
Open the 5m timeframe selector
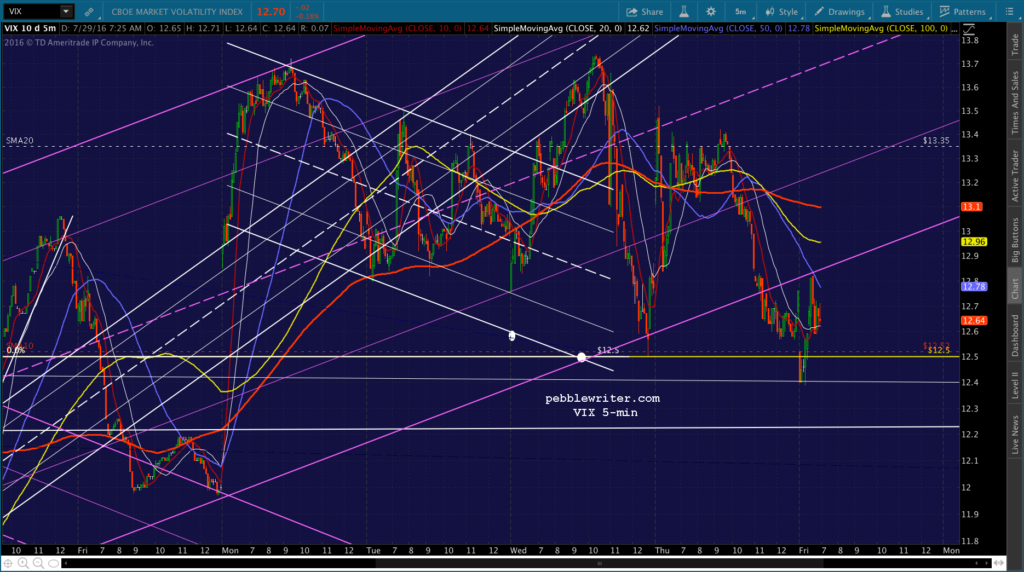click(741, 12)
